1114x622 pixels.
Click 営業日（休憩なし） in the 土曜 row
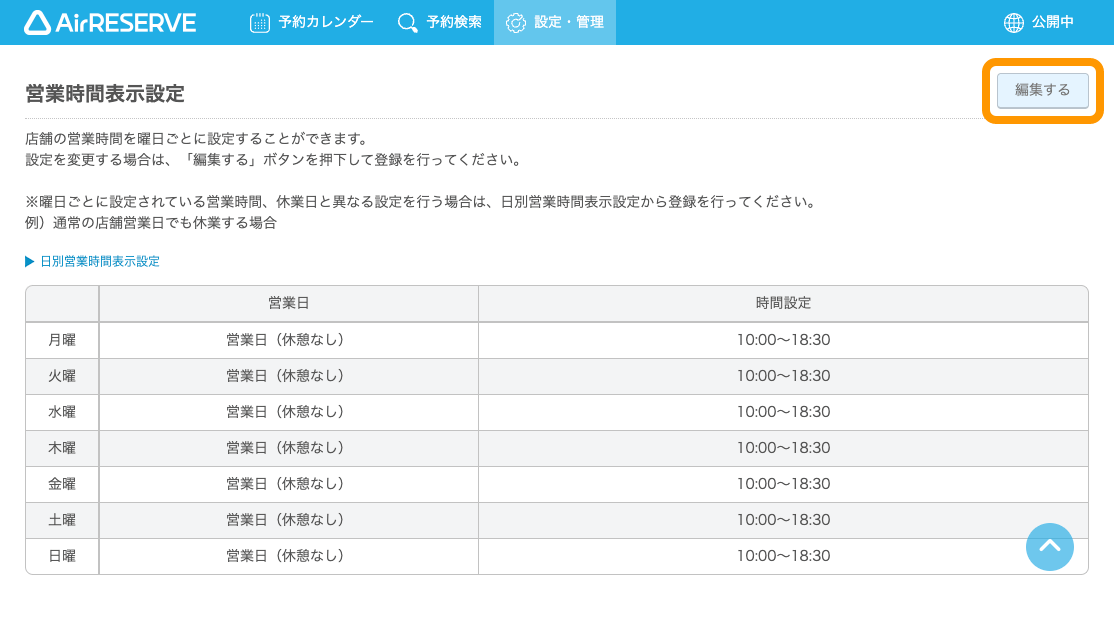click(x=285, y=520)
